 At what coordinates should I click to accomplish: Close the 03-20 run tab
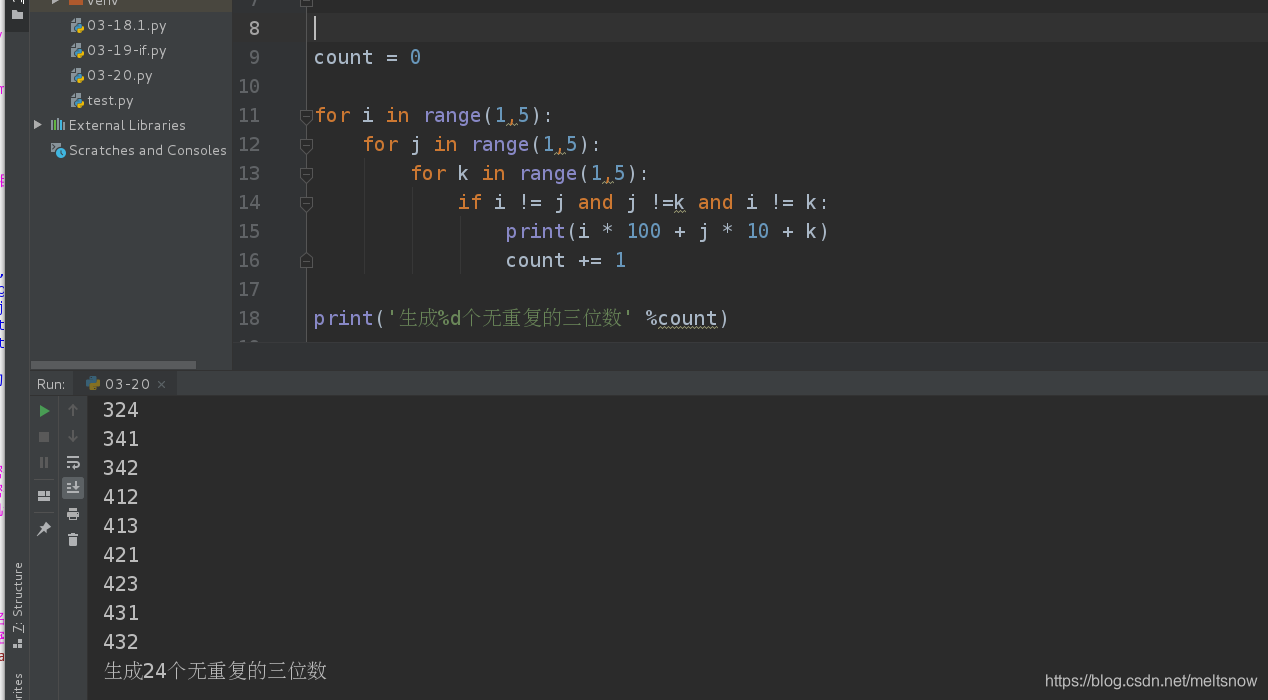[x=162, y=384]
